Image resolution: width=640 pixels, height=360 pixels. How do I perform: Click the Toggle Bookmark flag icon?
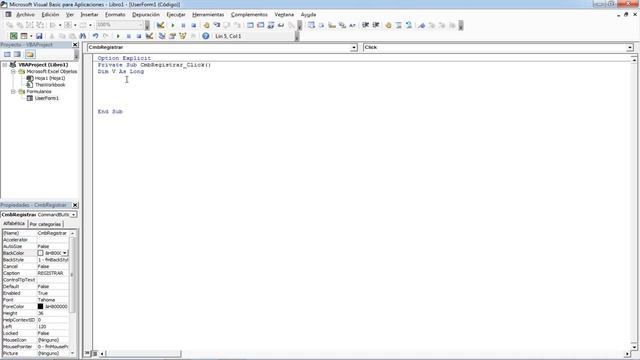click(x=422, y=25)
